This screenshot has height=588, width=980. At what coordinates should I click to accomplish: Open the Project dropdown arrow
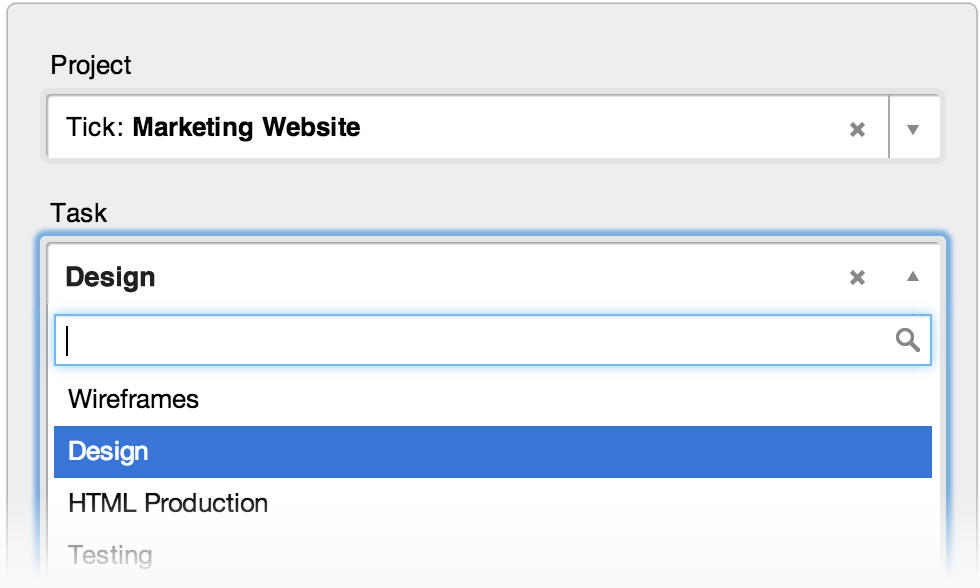pos(912,129)
